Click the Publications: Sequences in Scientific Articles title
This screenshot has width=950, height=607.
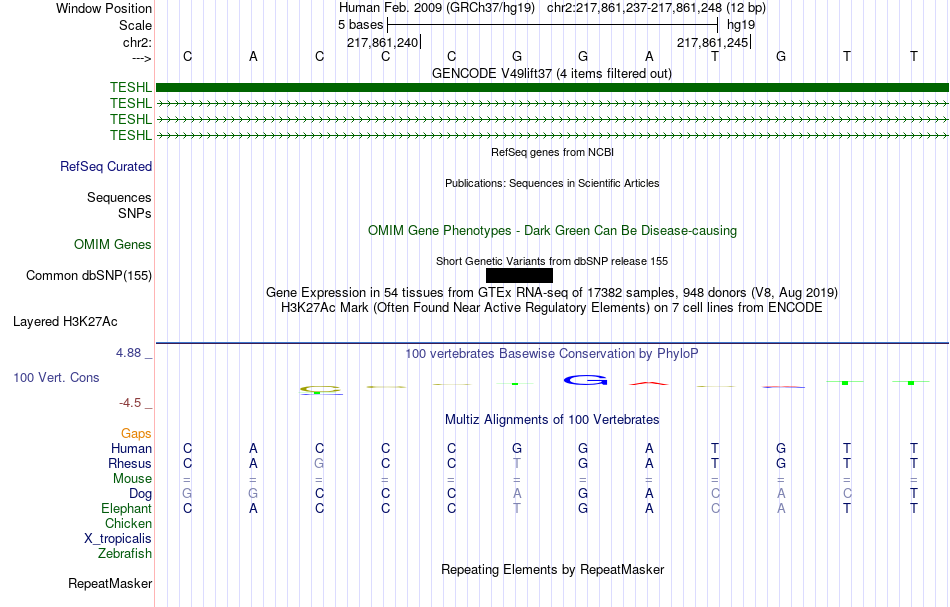[x=552, y=183]
